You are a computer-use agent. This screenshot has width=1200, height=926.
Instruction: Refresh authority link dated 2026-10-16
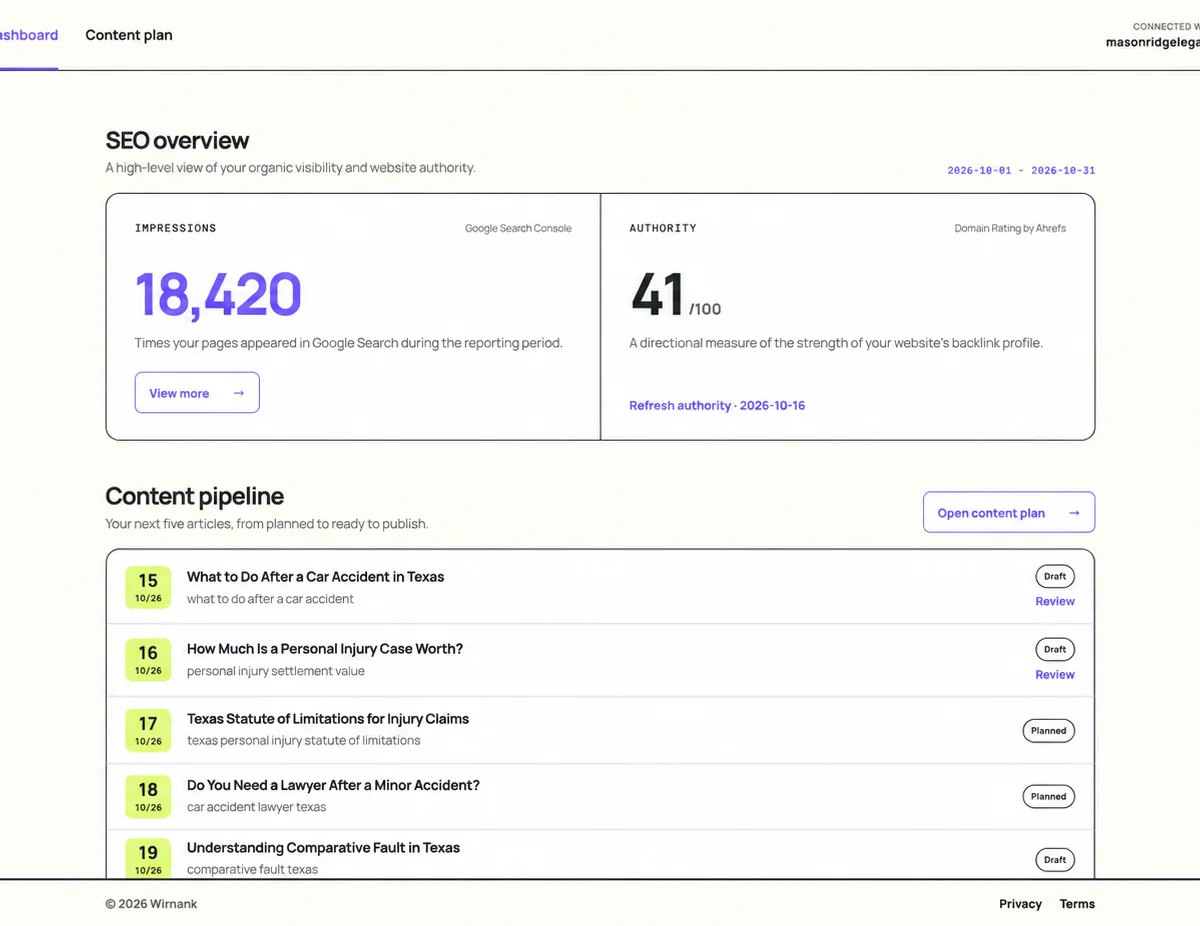(717, 406)
